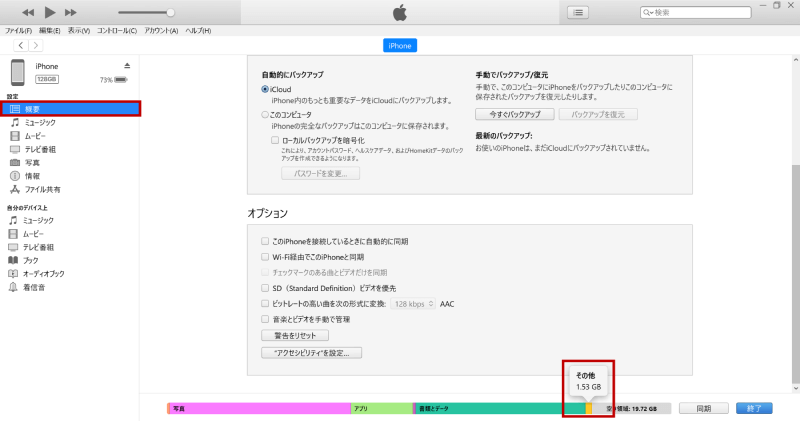
Task: Click the play button
Action: click(x=49, y=12)
